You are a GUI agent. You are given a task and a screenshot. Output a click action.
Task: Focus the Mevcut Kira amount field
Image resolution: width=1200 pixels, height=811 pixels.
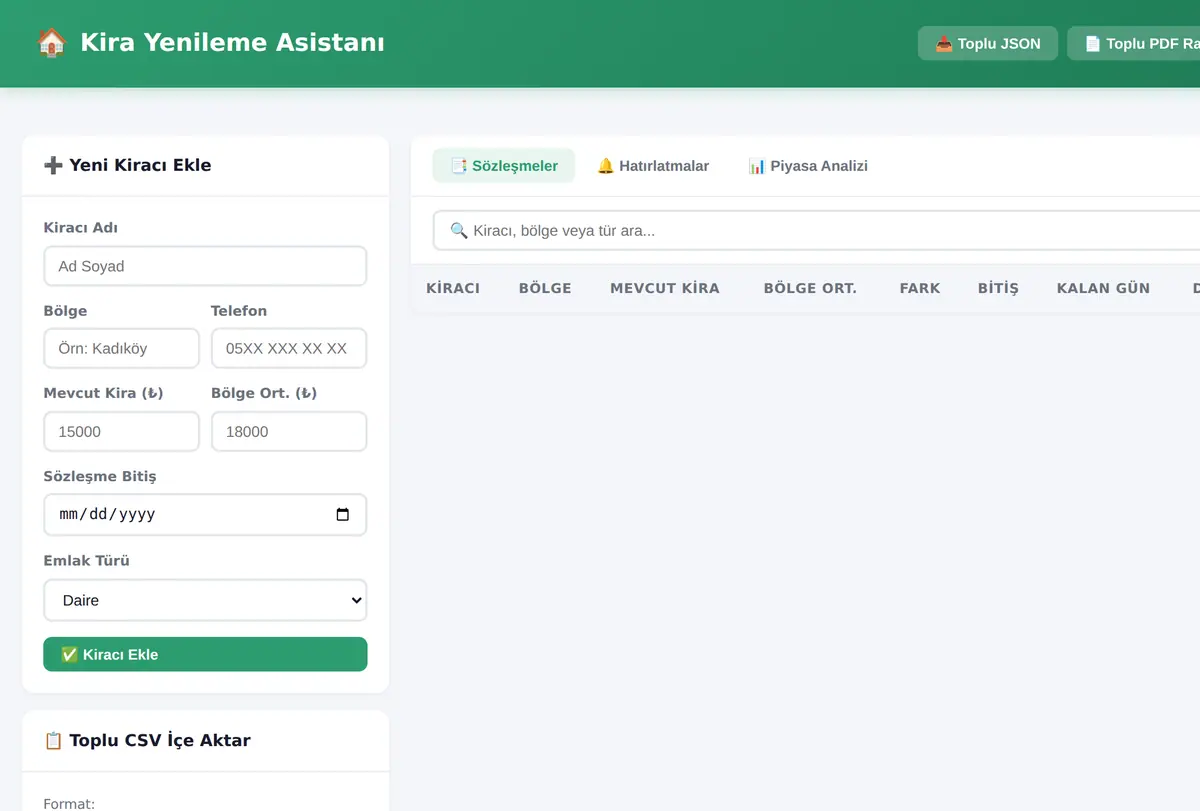coord(122,431)
